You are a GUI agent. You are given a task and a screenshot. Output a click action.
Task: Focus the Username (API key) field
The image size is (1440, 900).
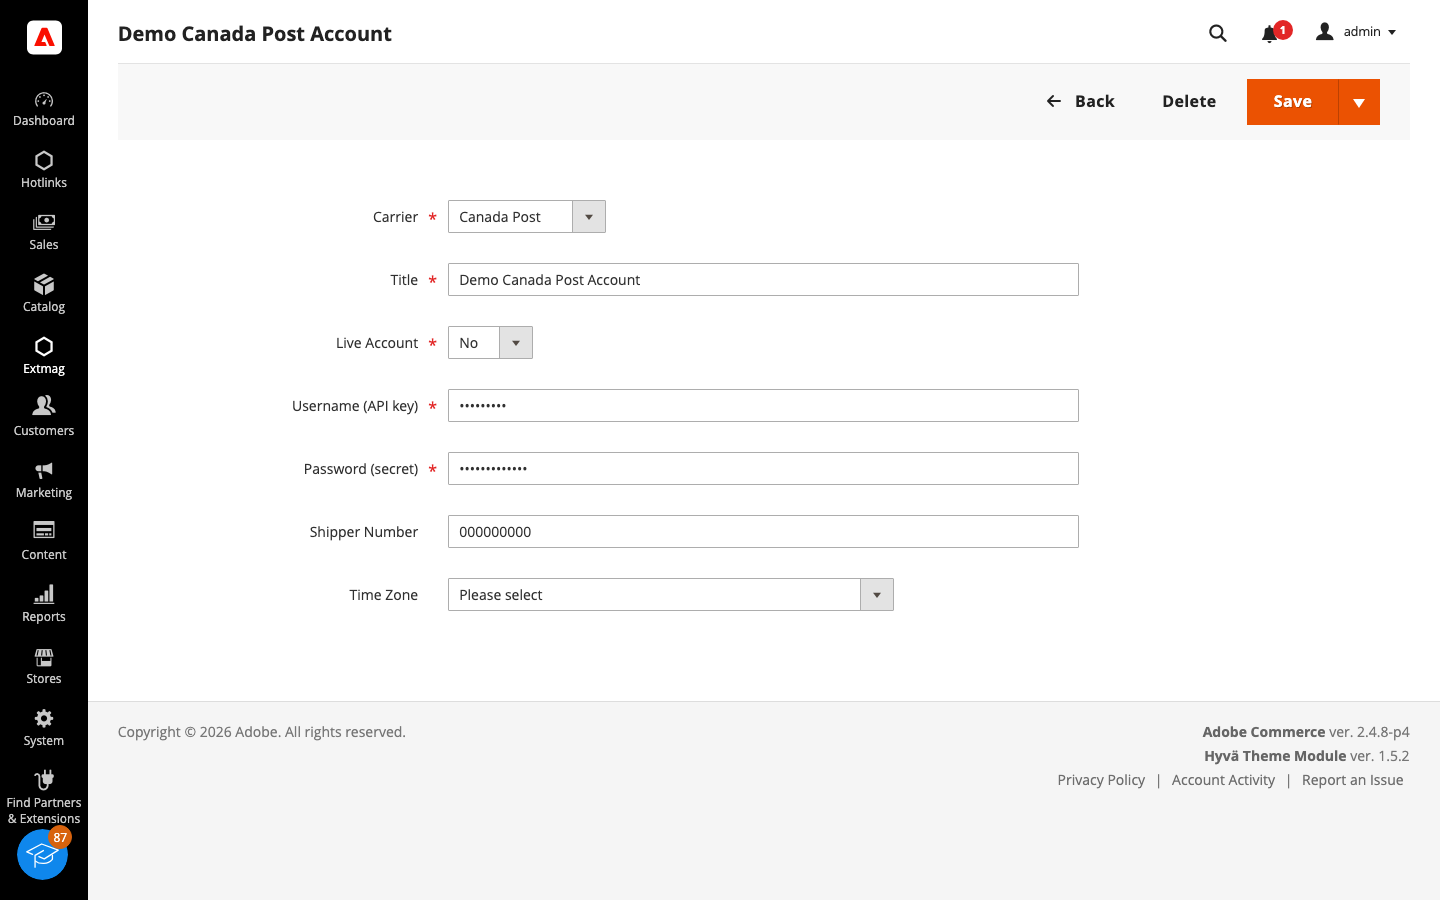click(x=763, y=406)
